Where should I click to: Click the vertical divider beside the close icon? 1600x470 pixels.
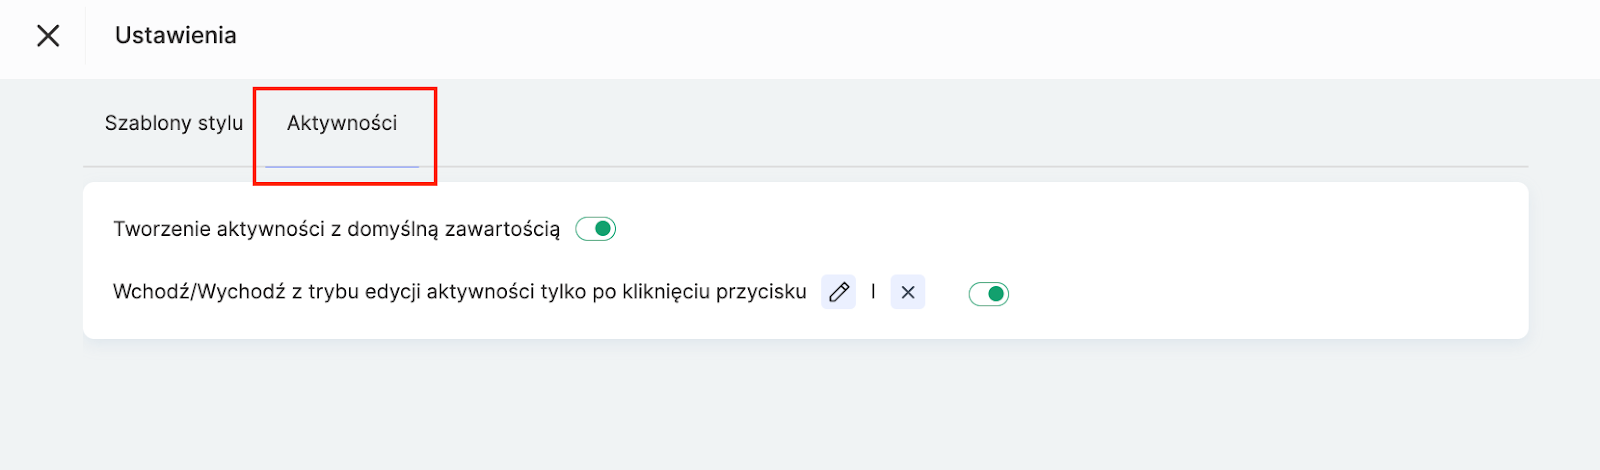[86, 36]
